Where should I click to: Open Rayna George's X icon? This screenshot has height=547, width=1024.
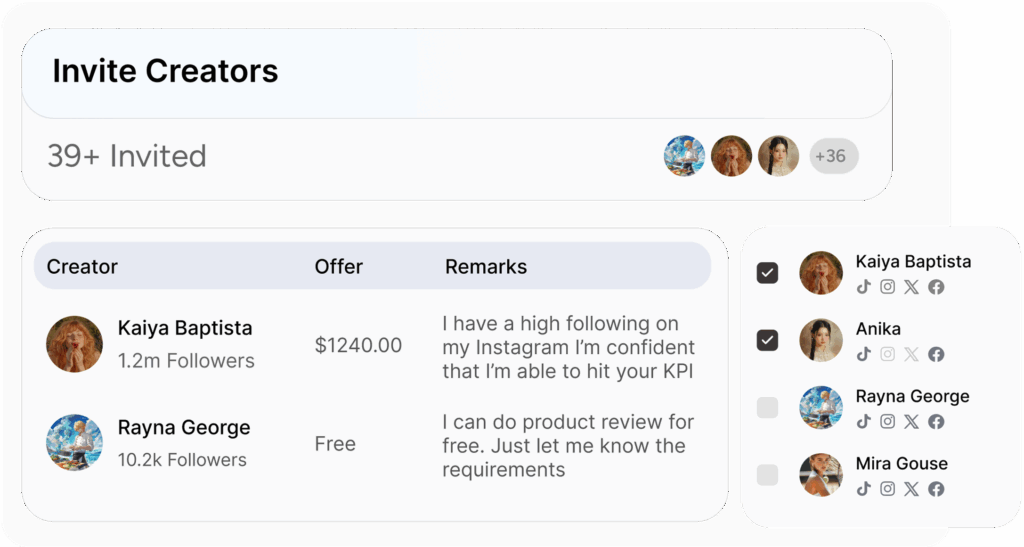pos(911,422)
